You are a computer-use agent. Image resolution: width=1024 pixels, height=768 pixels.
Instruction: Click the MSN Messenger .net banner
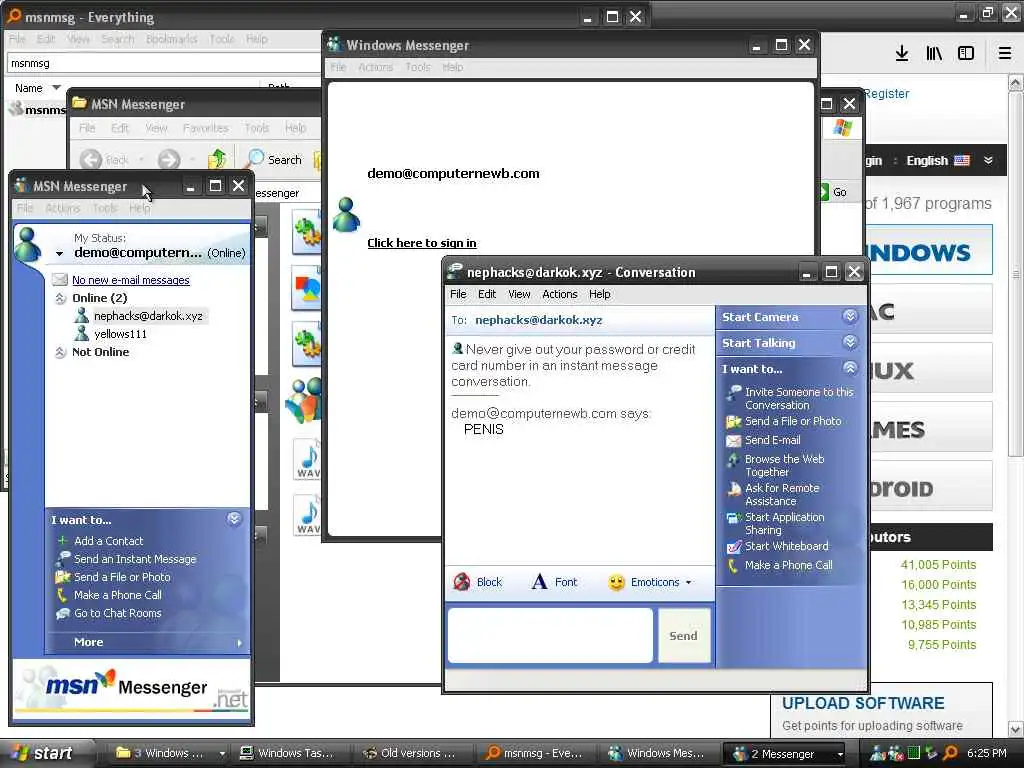pos(132,689)
